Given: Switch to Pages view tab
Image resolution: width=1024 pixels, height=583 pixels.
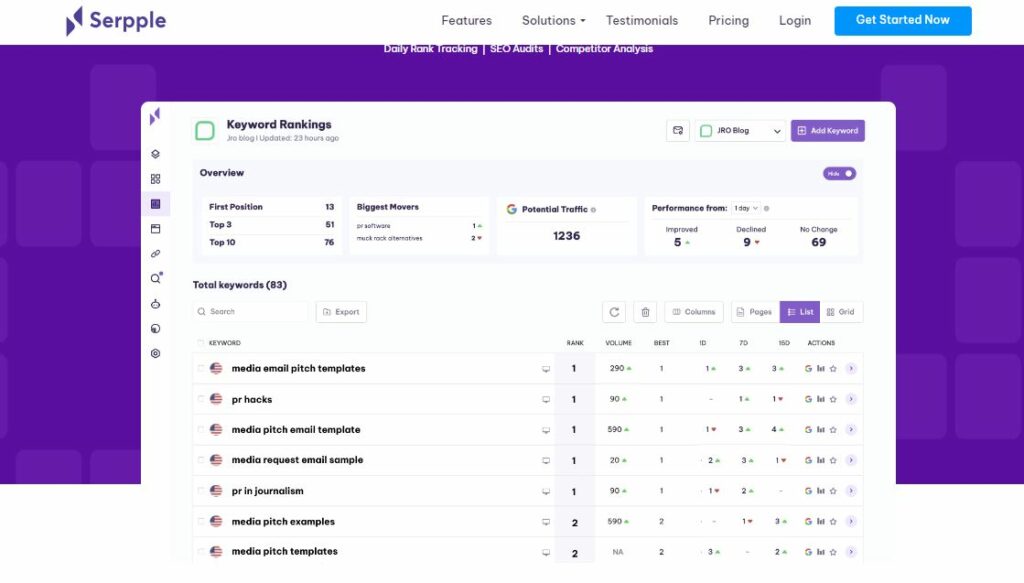Looking at the screenshot, I should [755, 312].
